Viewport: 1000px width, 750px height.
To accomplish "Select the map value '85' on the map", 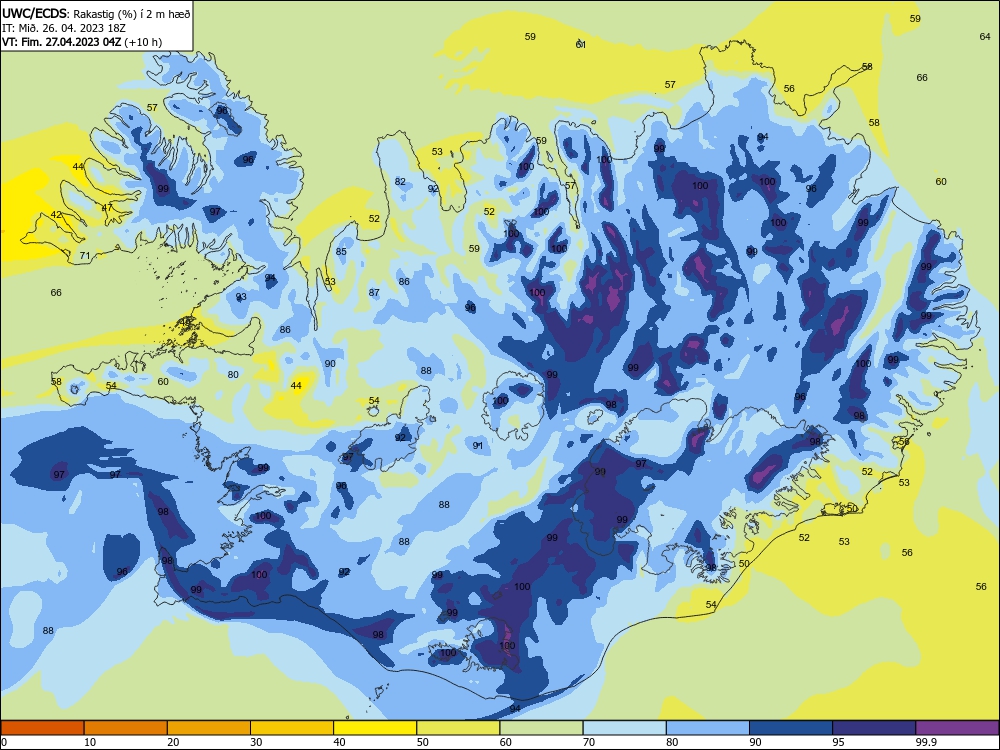I will pyautogui.click(x=341, y=251).
